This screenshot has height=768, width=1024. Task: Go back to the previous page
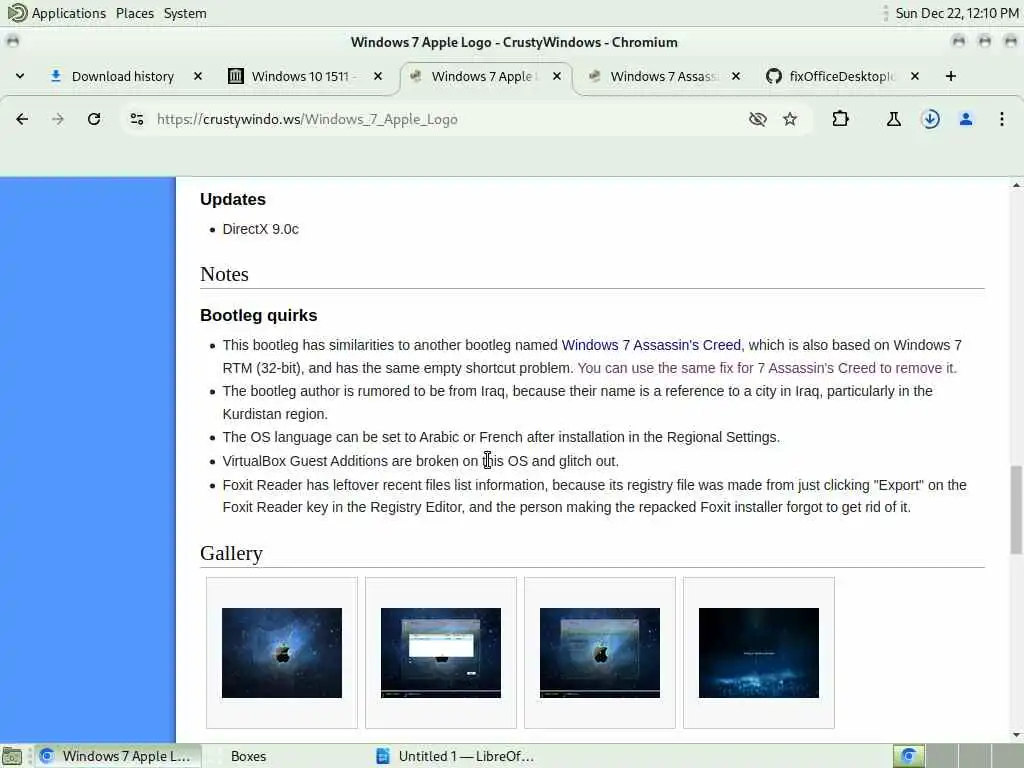(x=22, y=119)
